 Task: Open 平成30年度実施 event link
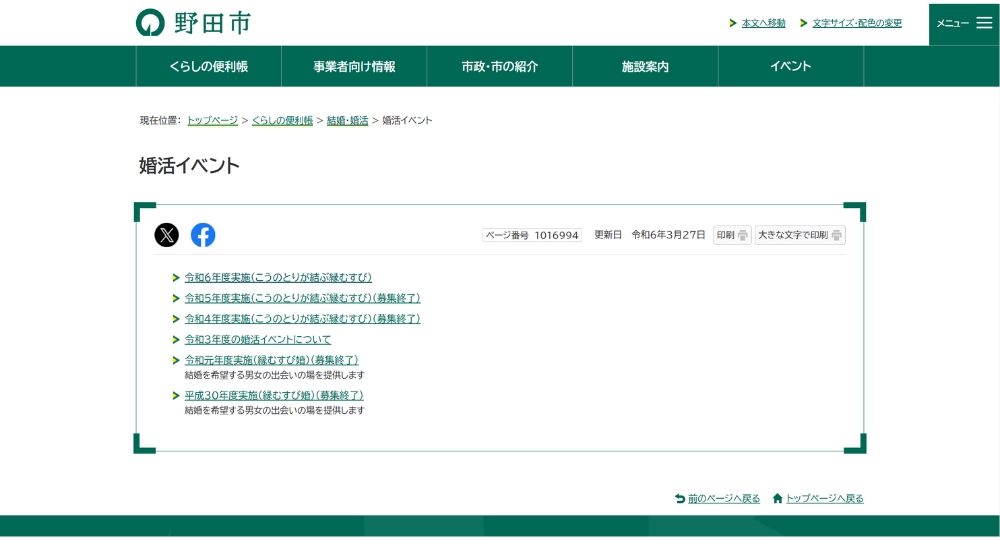pyautogui.click(x=274, y=395)
